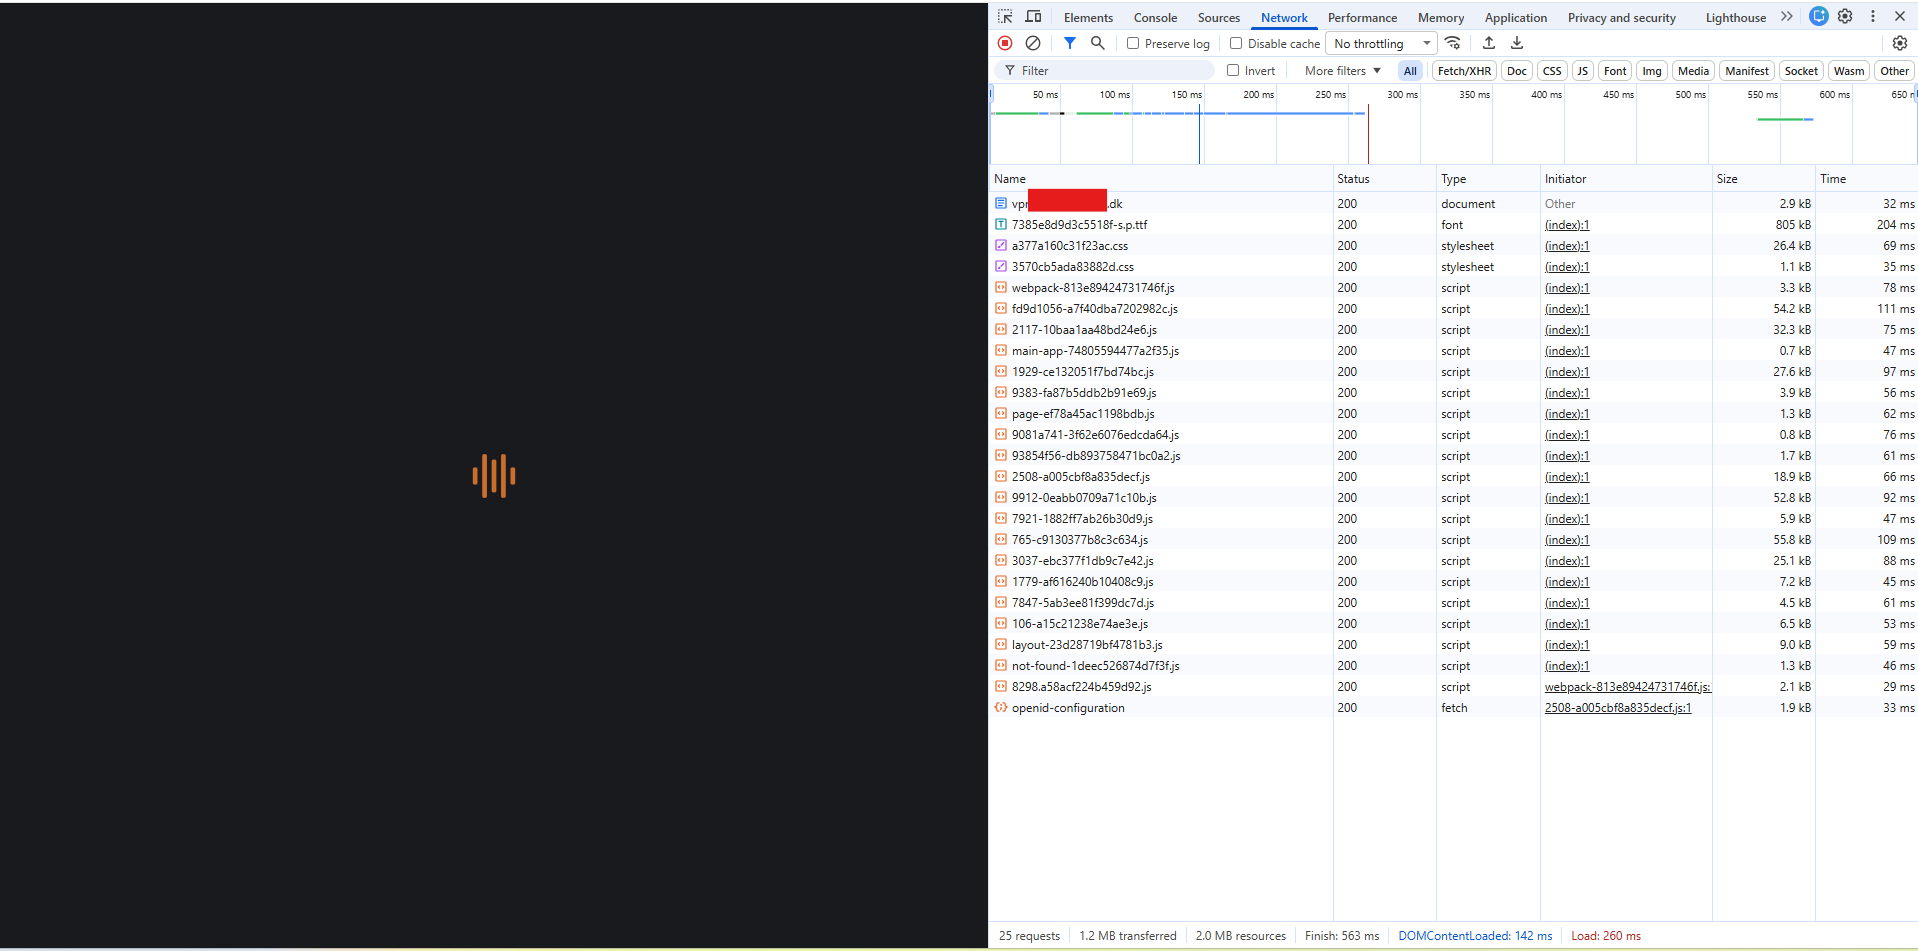Open network conditions Wi-Fi icon

pos(1453,43)
